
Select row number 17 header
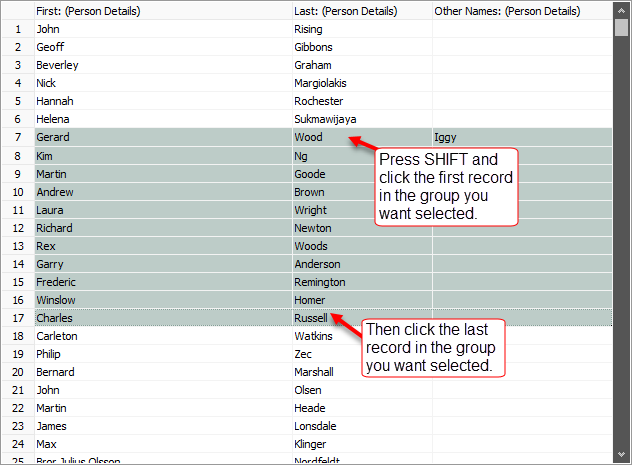(x=17, y=318)
